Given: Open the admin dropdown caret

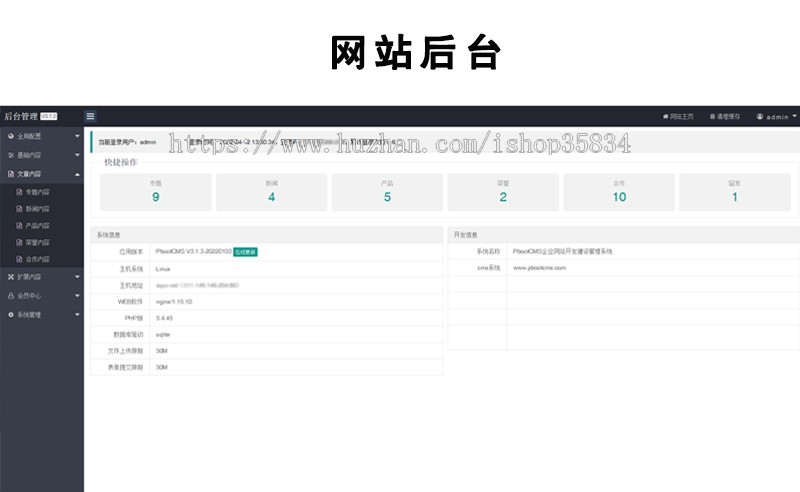Looking at the screenshot, I should pyautogui.click(x=794, y=116).
